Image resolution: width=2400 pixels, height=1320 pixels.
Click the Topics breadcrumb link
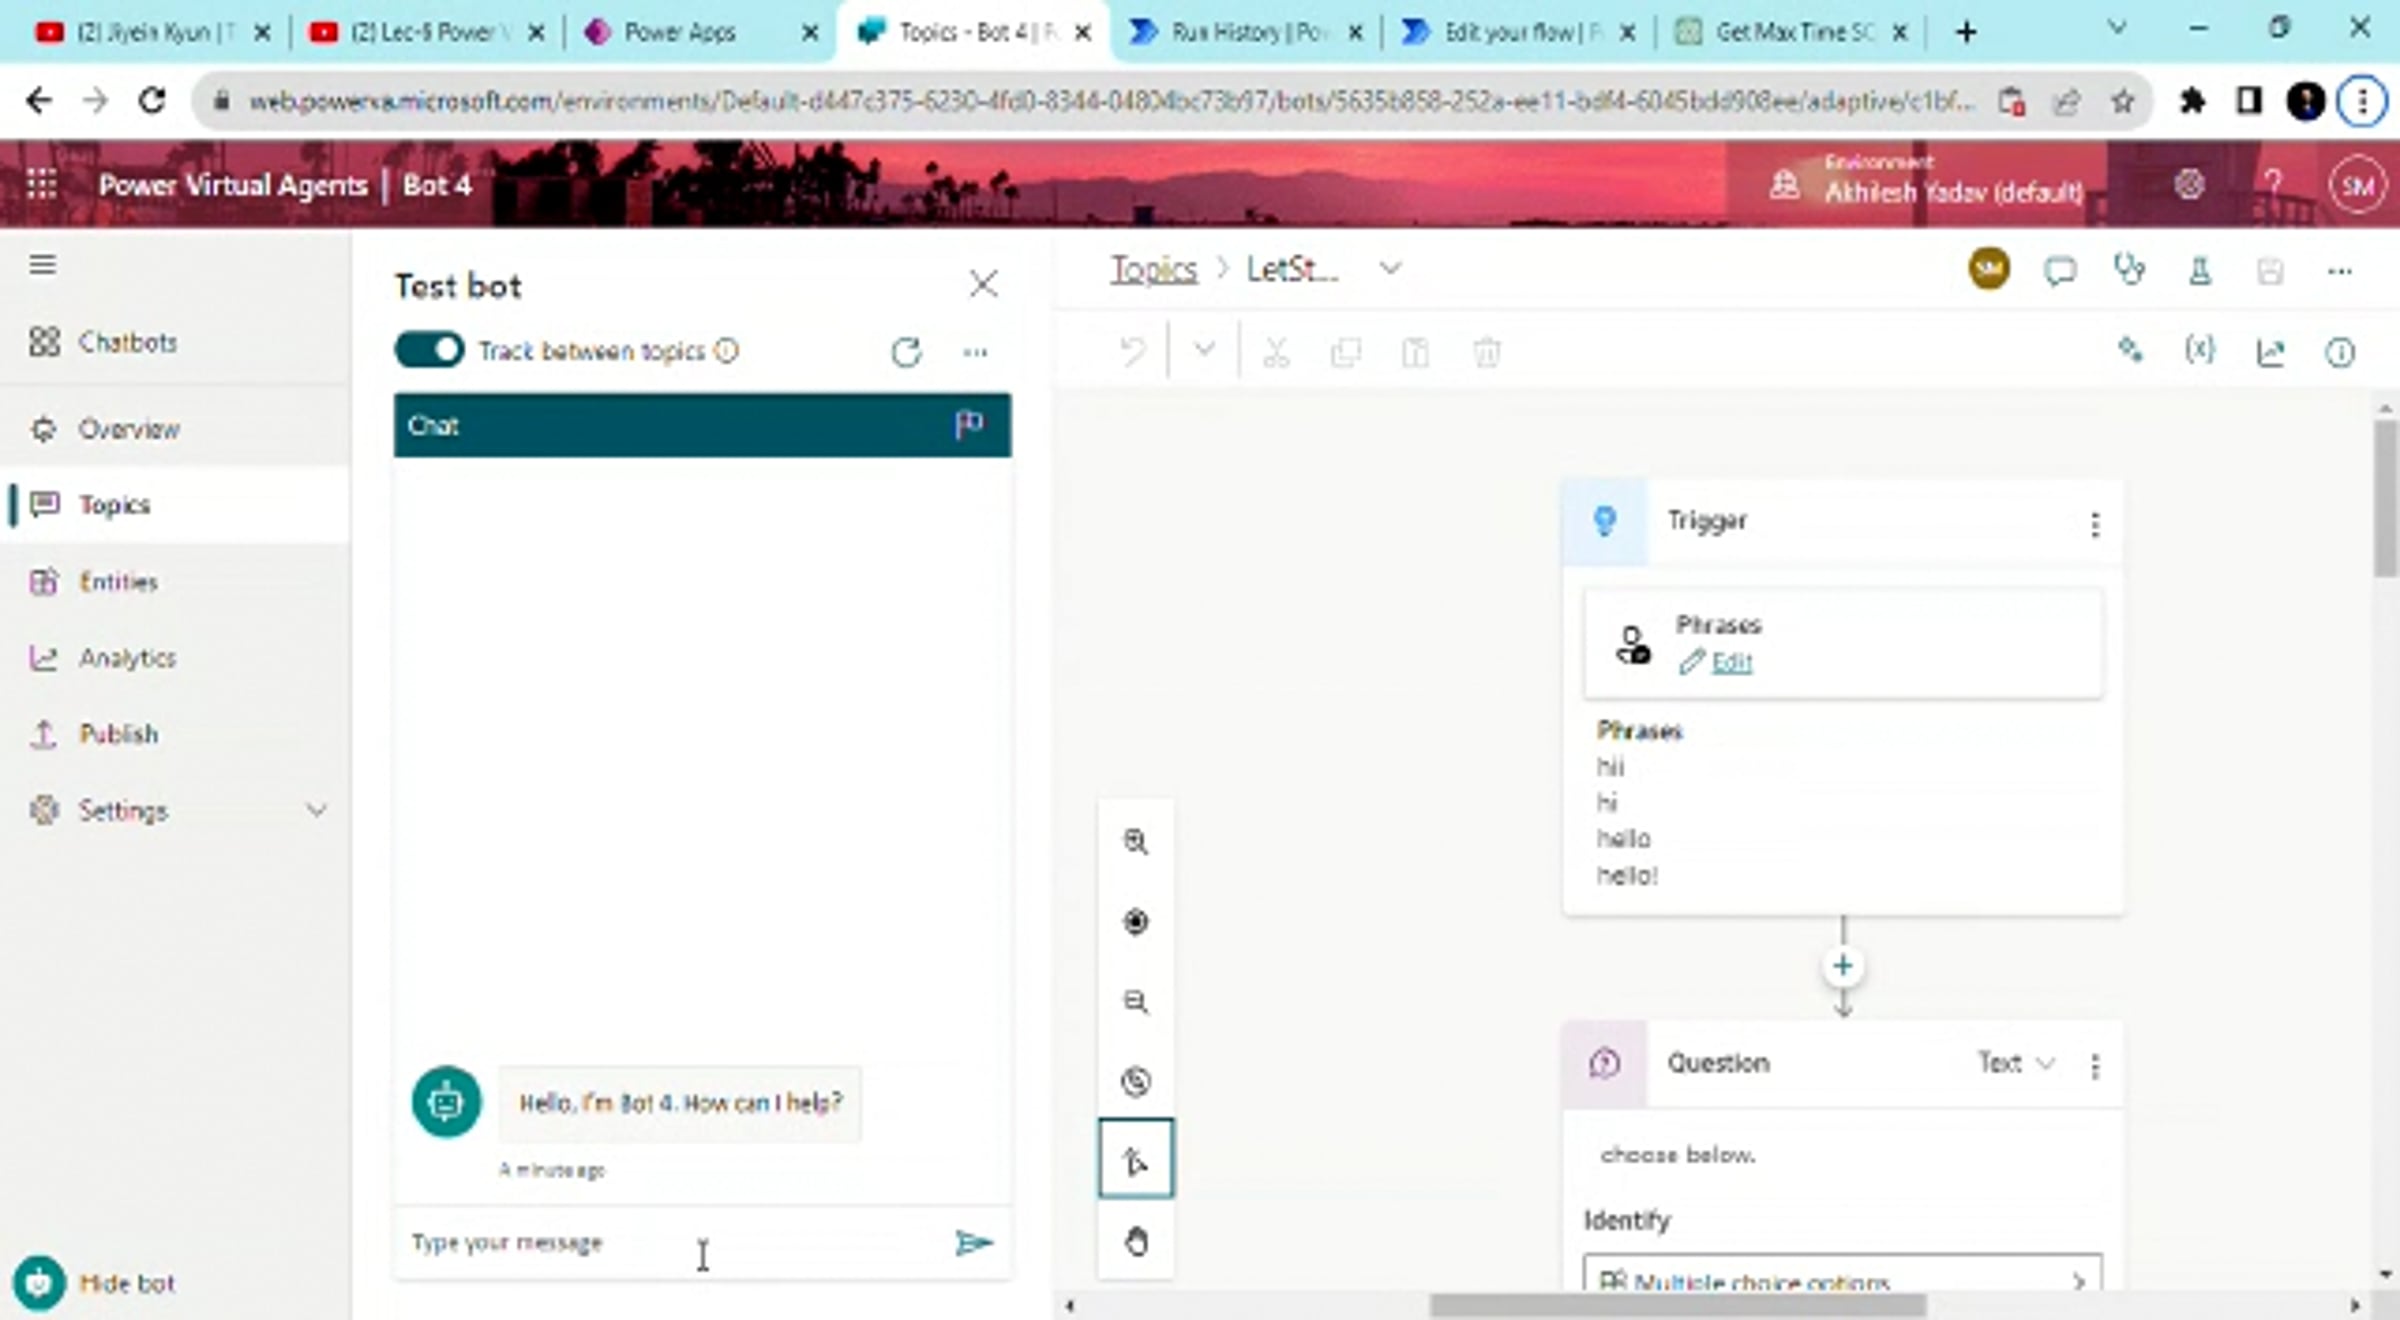(1153, 269)
